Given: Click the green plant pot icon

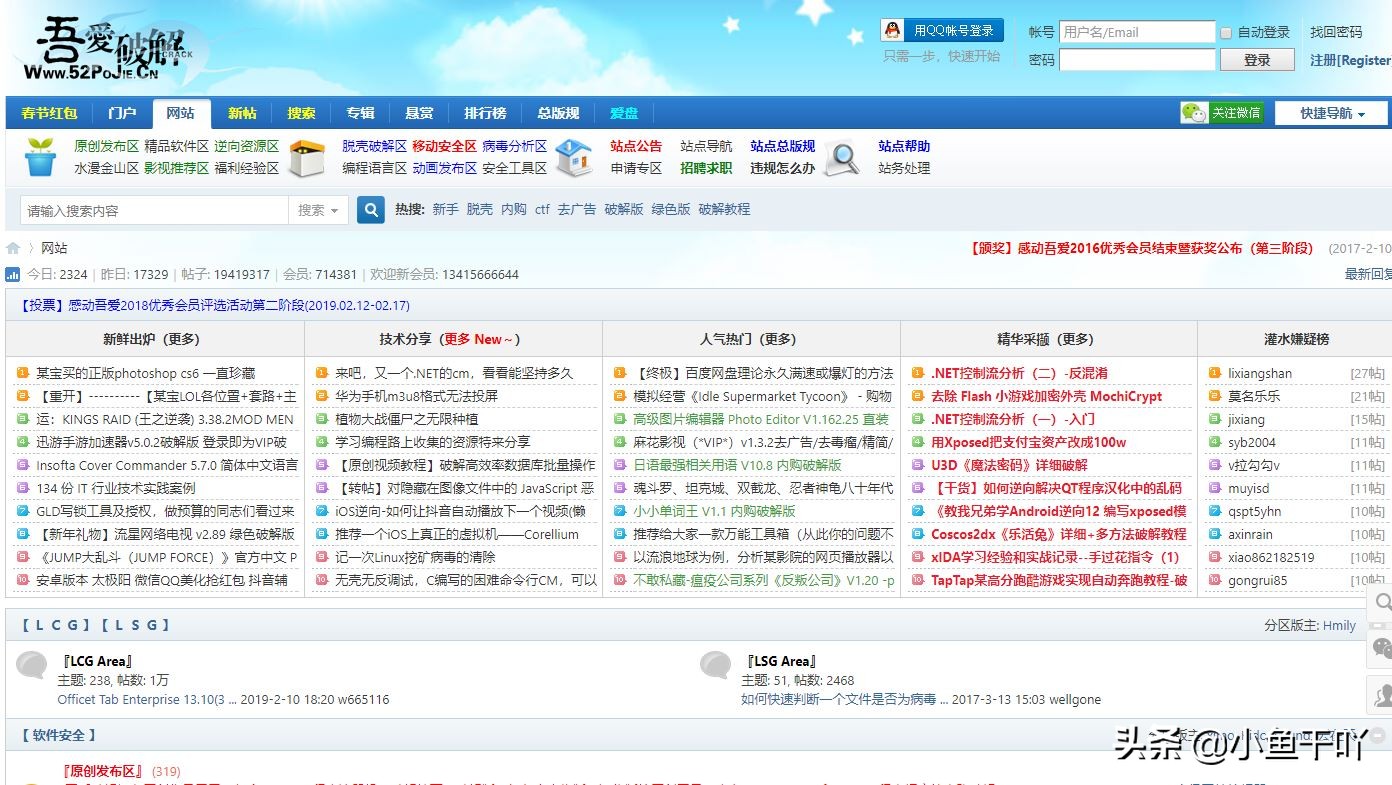Looking at the screenshot, I should (41, 157).
